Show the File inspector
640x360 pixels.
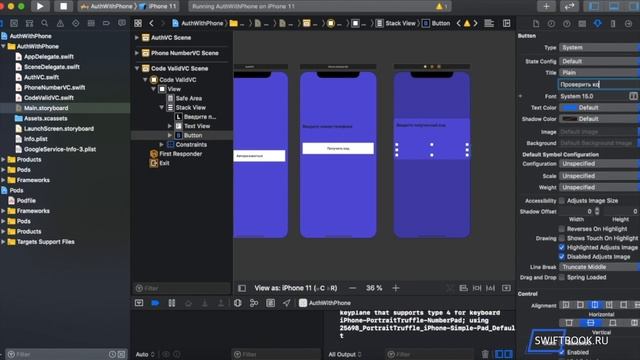536,24
